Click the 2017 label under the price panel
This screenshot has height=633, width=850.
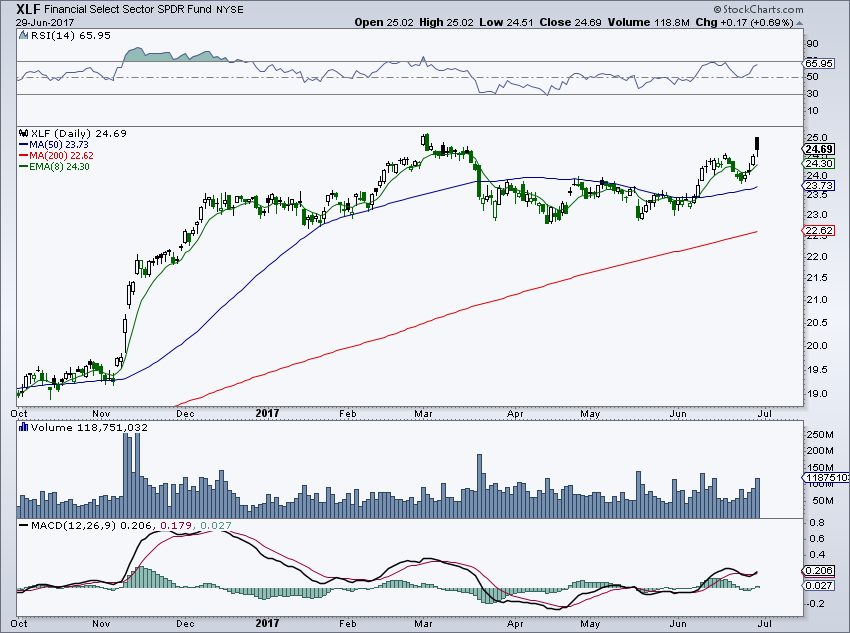click(267, 414)
